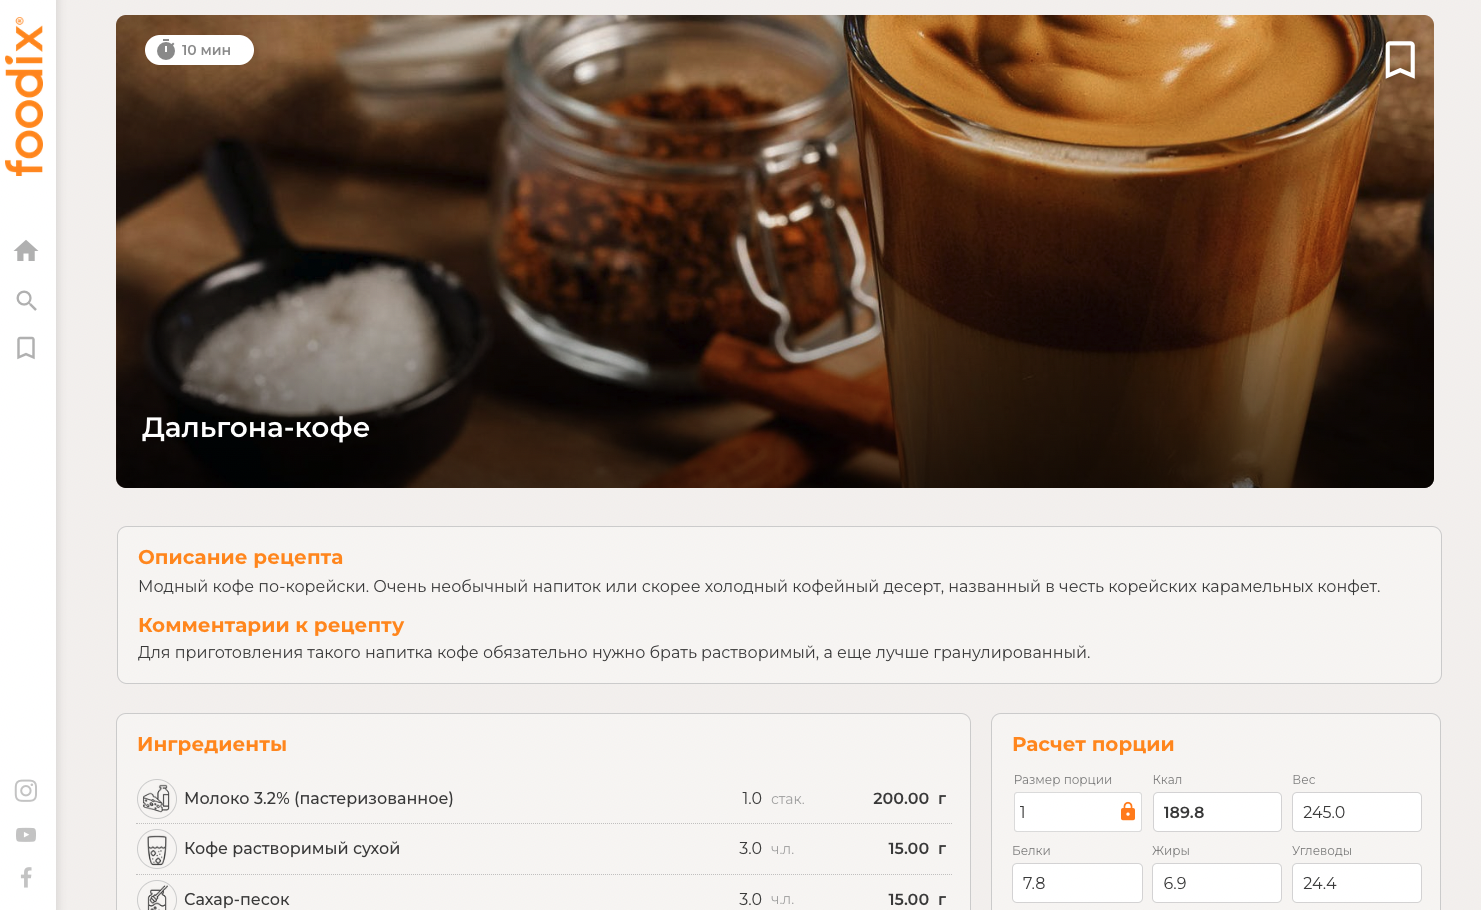Open the Instagram link icon
The image size is (1481, 910).
click(x=26, y=791)
